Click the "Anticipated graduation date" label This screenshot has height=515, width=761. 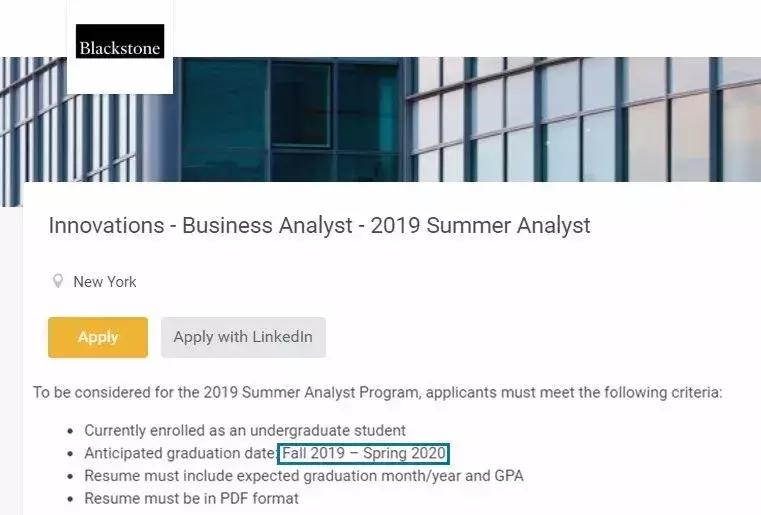tap(179, 454)
